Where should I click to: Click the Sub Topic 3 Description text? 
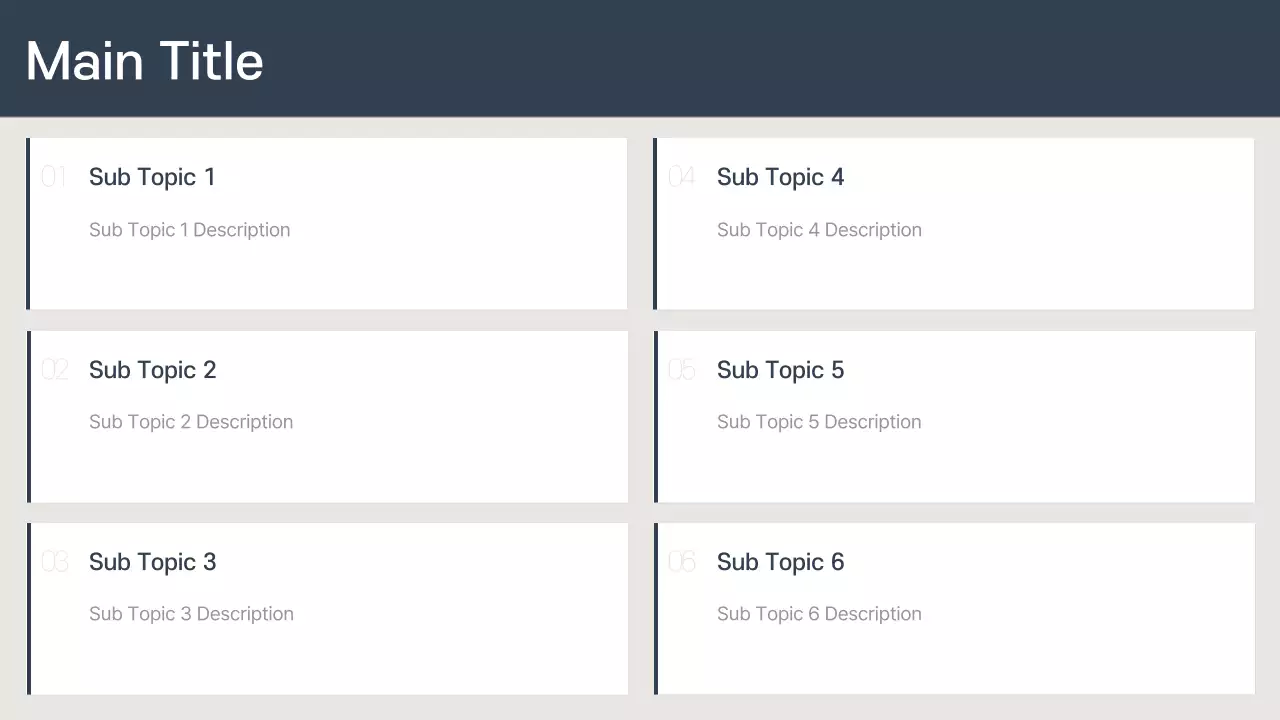point(191,614)
